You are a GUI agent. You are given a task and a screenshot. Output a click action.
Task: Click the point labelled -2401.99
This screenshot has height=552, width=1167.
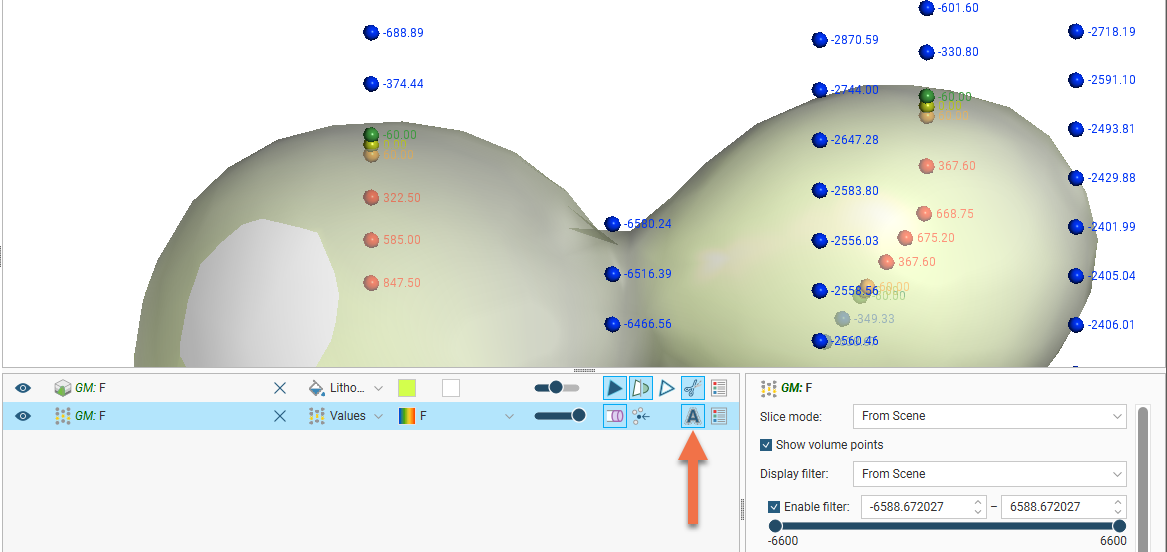[1075, 226]
